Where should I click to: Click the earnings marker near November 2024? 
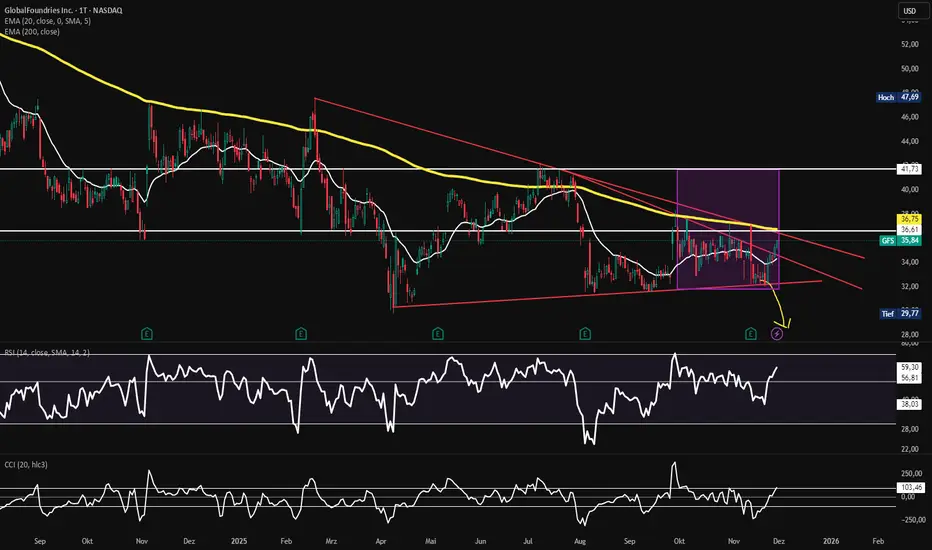click(147, 334)
